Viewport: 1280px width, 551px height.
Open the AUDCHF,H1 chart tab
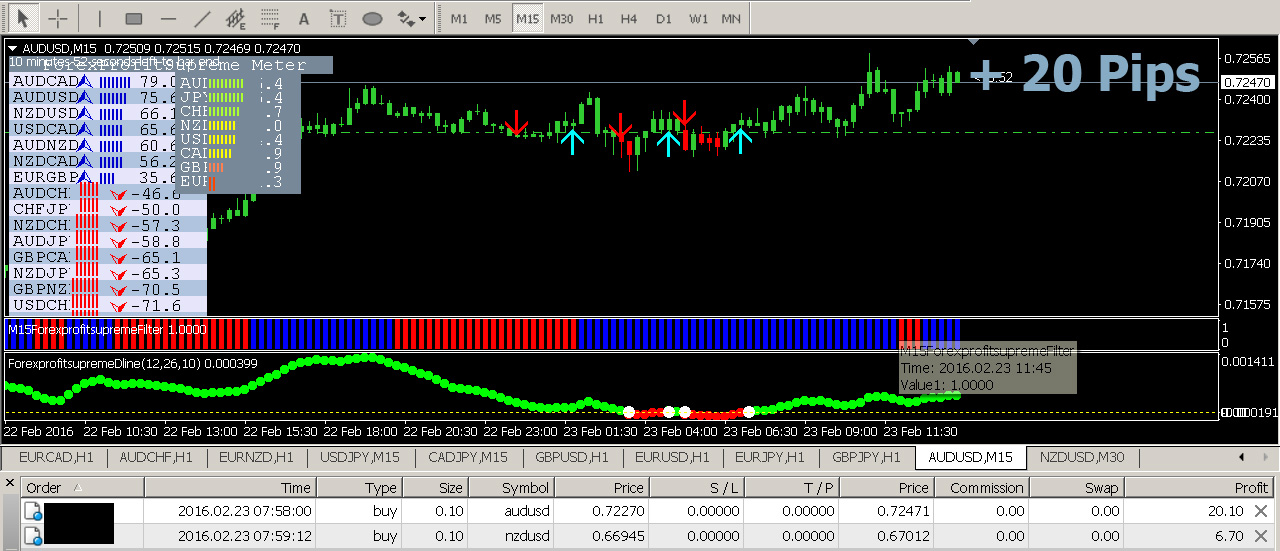point(156,458)
